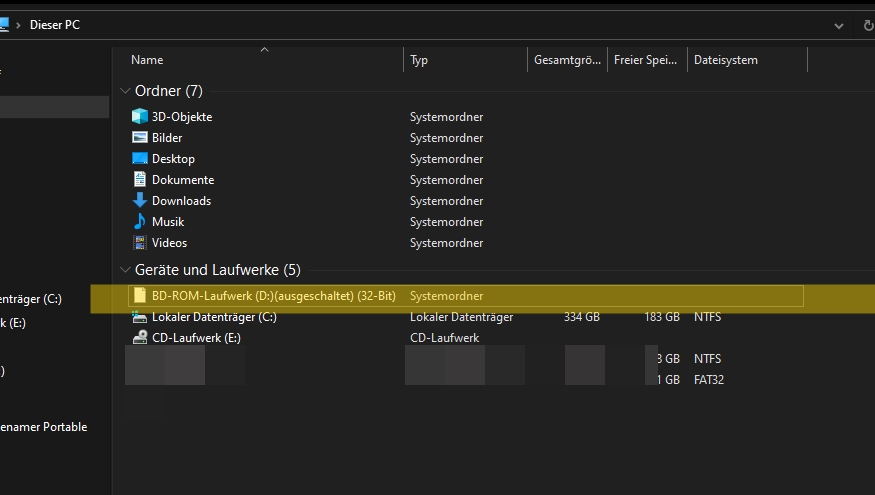The image size is (875, 495).
Task: Collapse the Geräte und Laufwerke (5) group
Action: pos(125,270)
